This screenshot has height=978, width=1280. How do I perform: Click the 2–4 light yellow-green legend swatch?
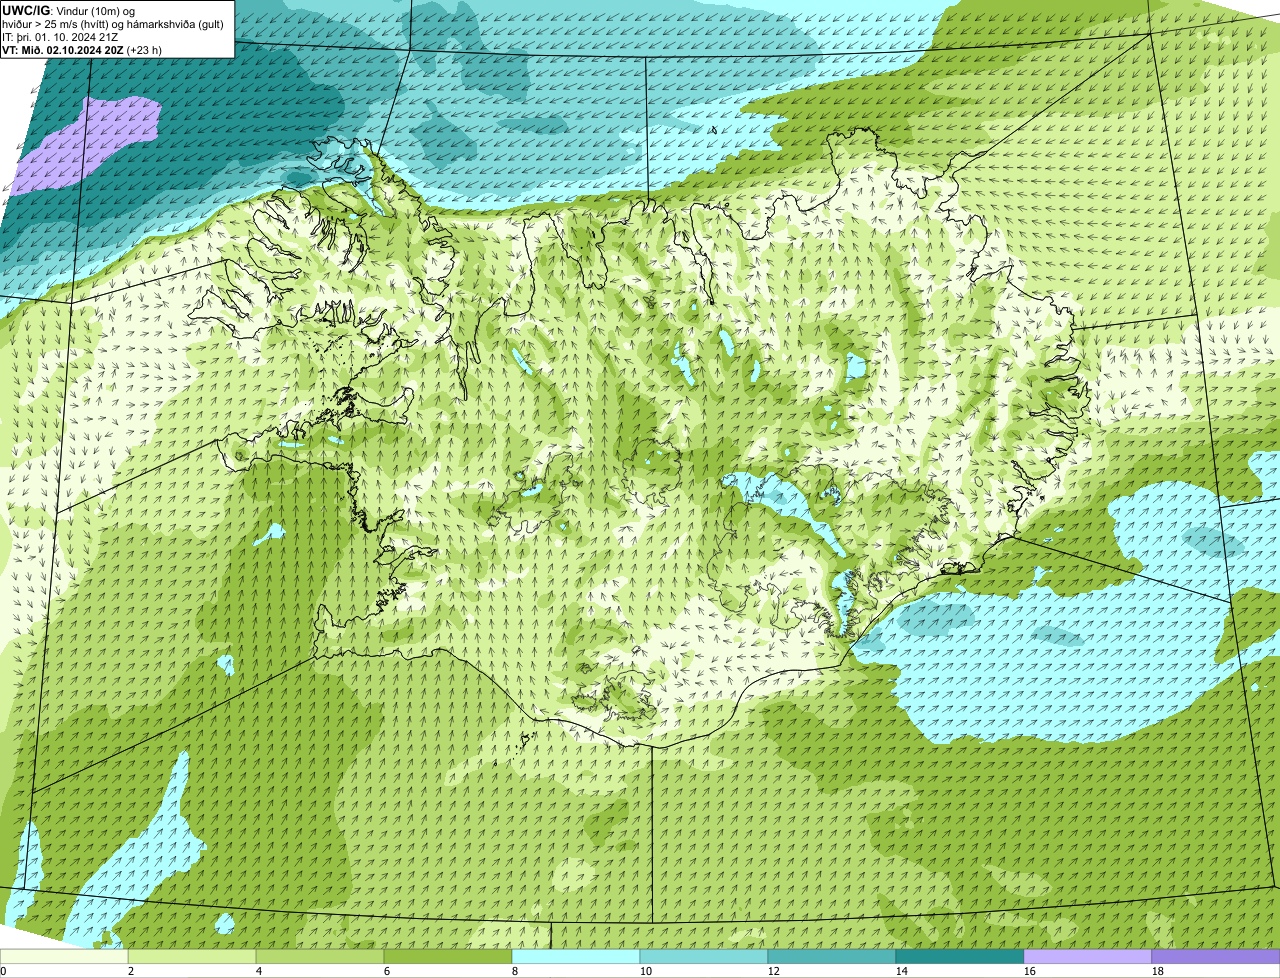pyautogui.click(x=192, y=957)
